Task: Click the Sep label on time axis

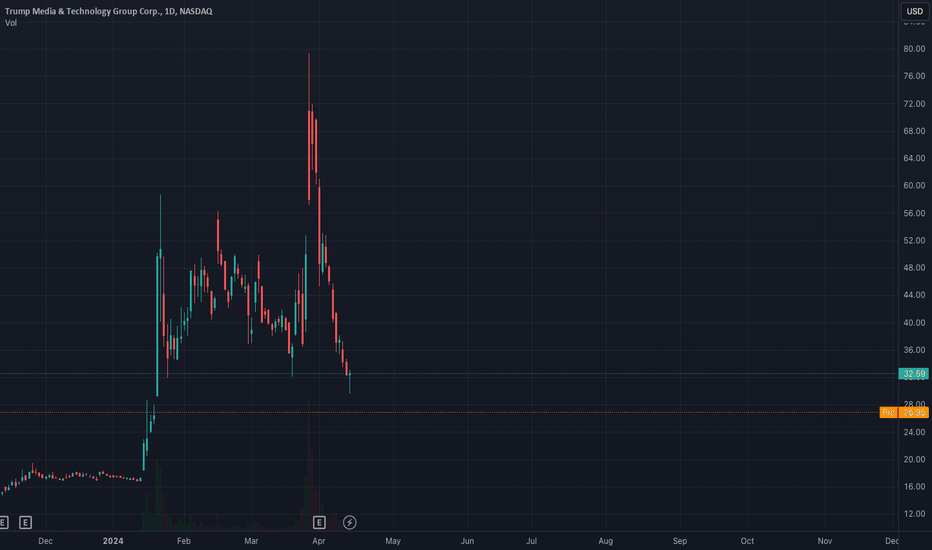Action: (680, 541)
